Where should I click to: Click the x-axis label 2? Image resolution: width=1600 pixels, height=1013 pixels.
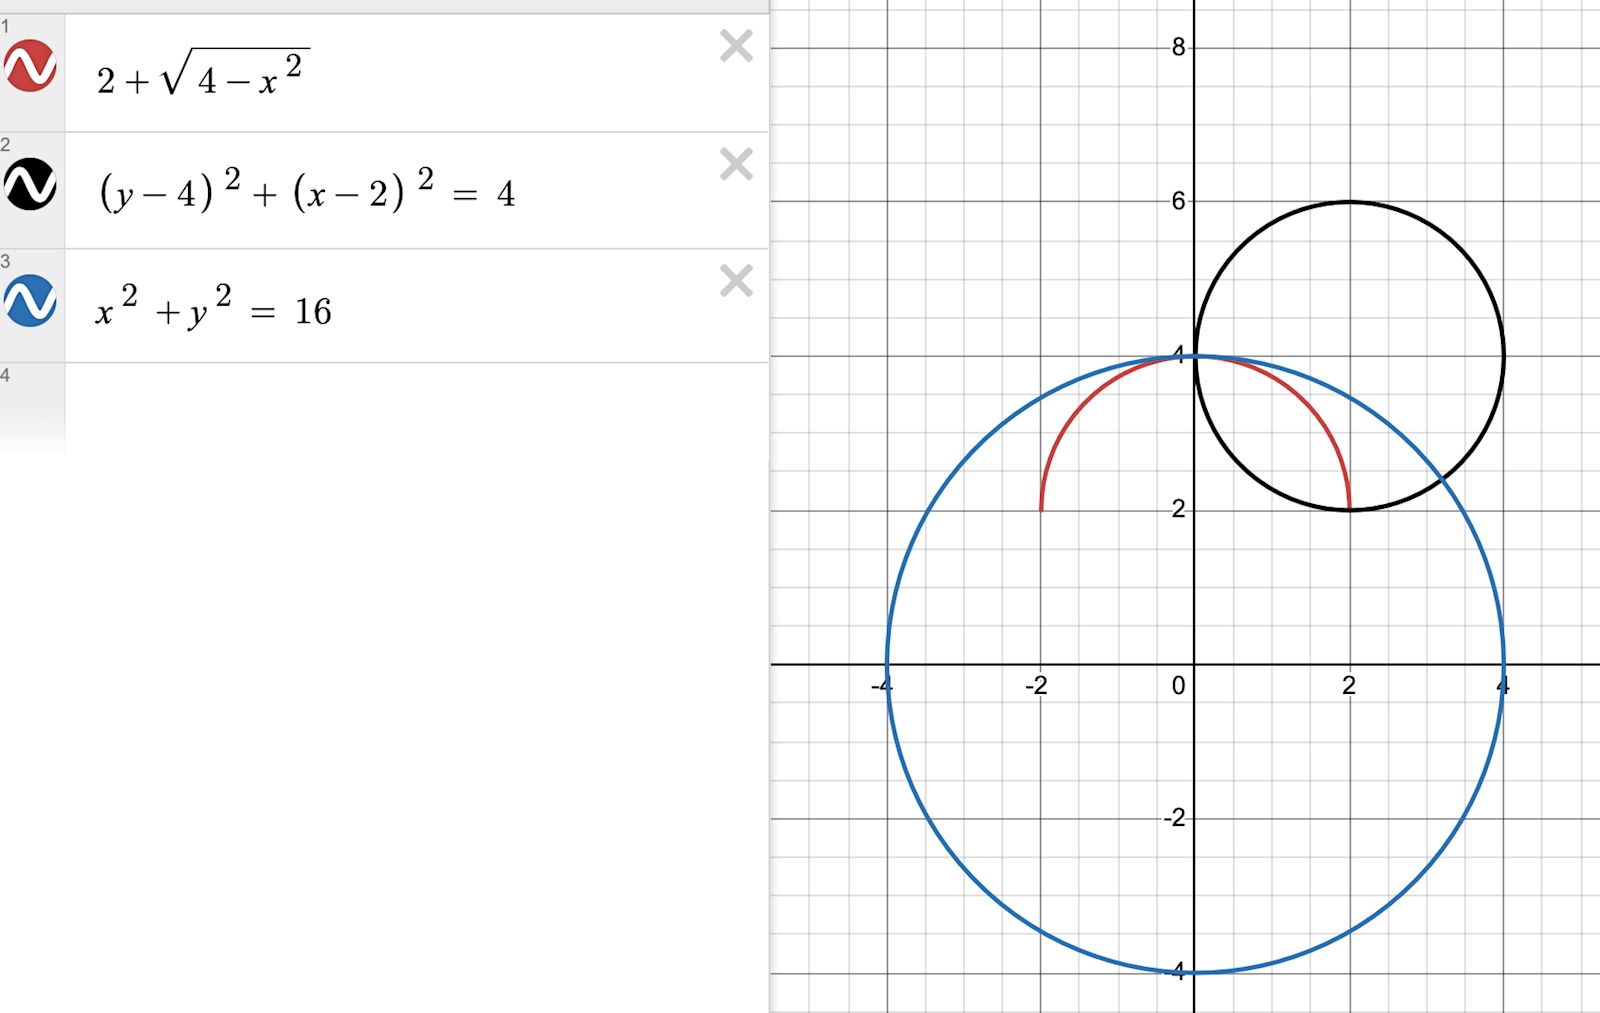tap(1348, 686)
